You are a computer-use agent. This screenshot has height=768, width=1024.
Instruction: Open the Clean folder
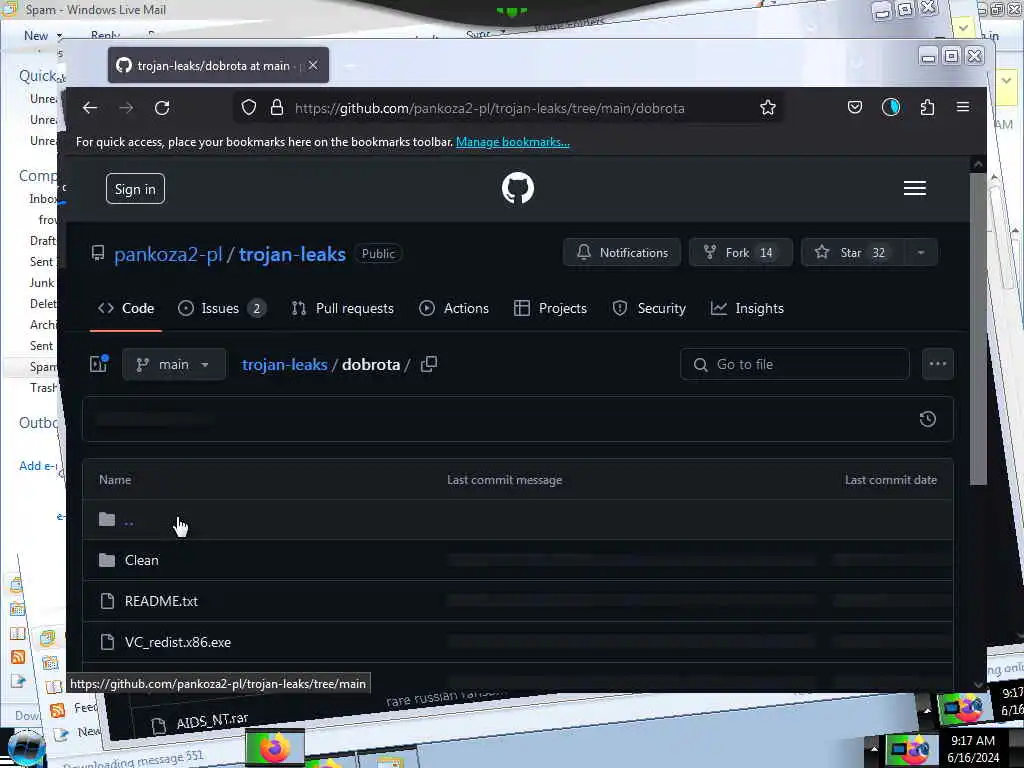142,560
